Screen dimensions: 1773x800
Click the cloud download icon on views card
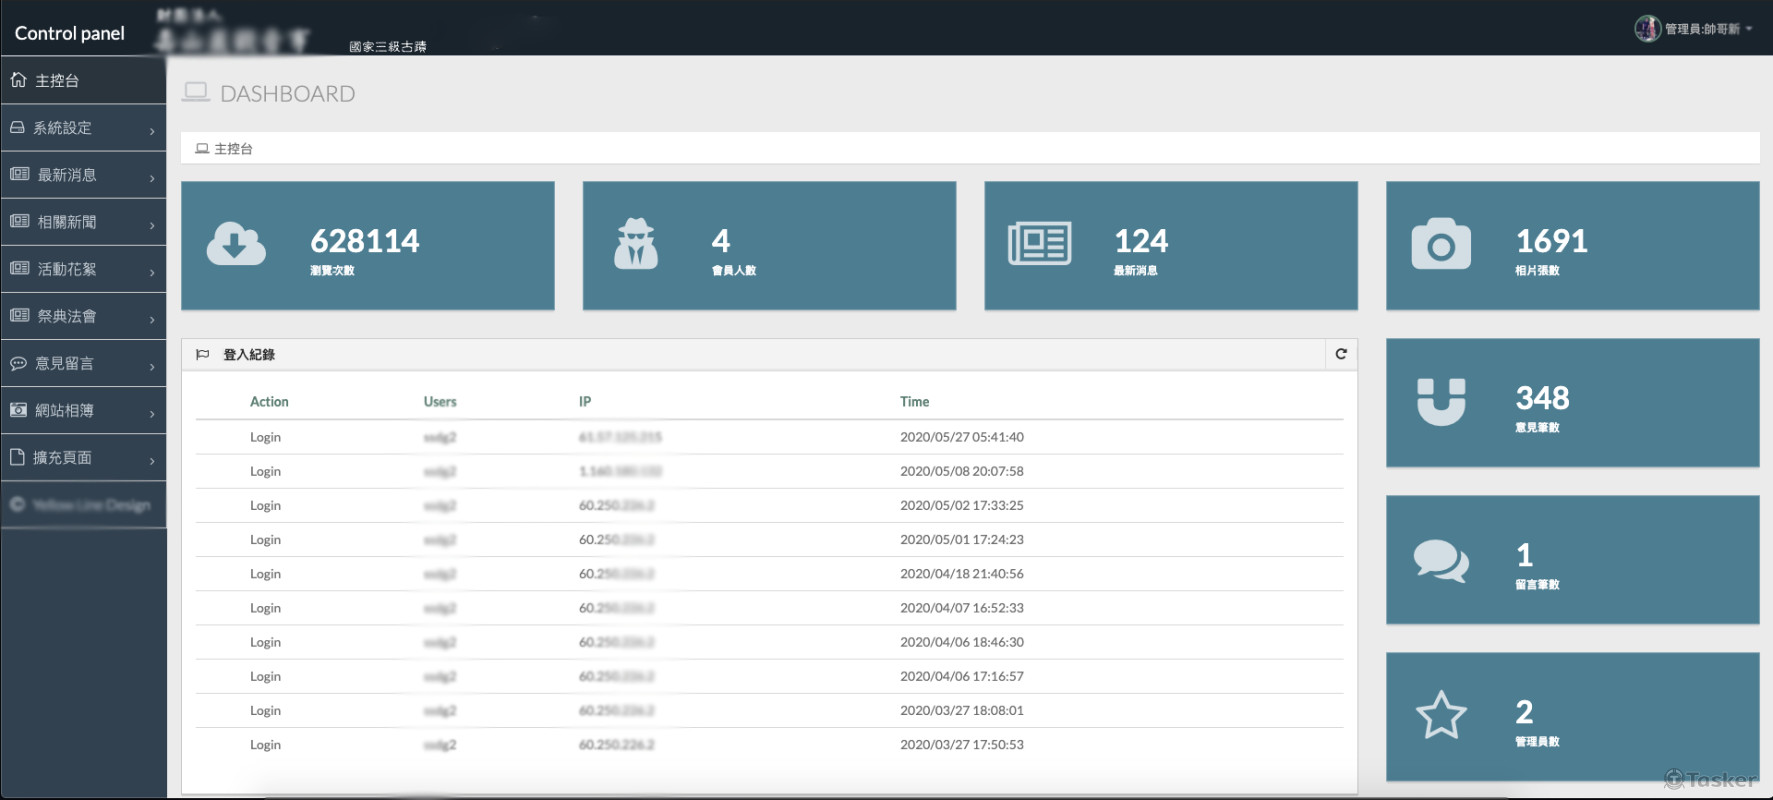236,244
